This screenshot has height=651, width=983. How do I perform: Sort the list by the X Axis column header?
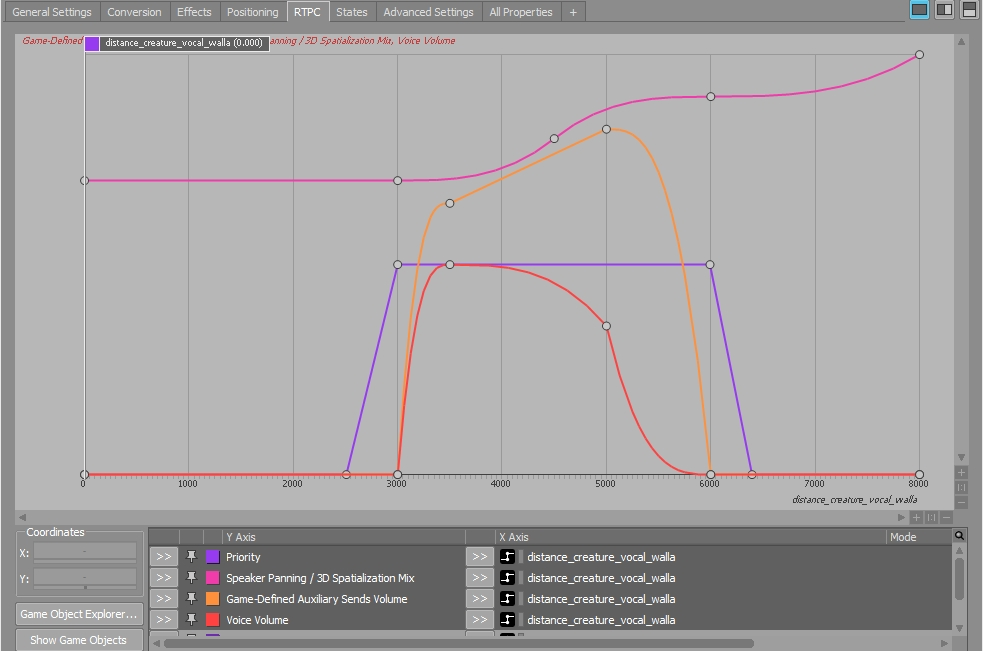(691, 537)
